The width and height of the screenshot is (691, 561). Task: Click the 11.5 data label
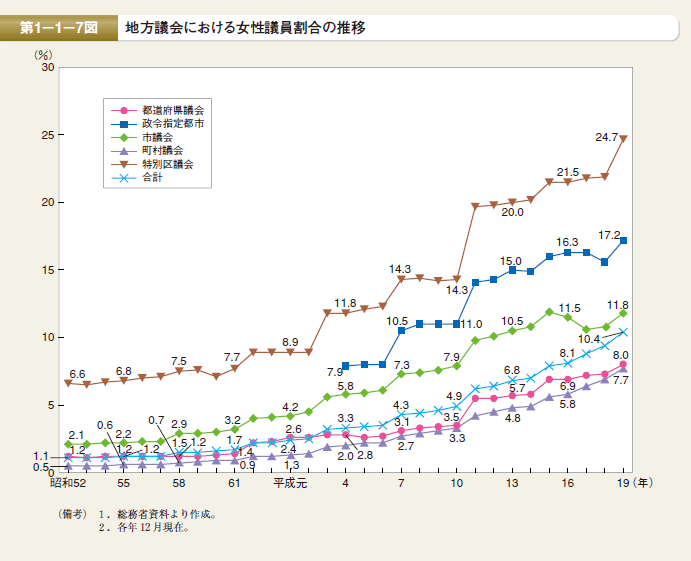pyautogui.click(x=569, y=308)
